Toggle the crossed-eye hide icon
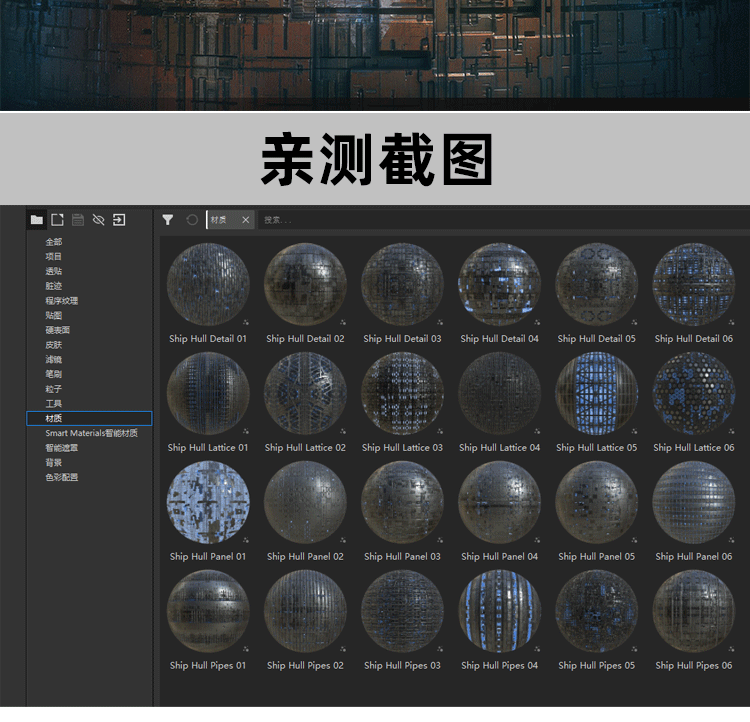The image size is (750, 722). [98, 220]
